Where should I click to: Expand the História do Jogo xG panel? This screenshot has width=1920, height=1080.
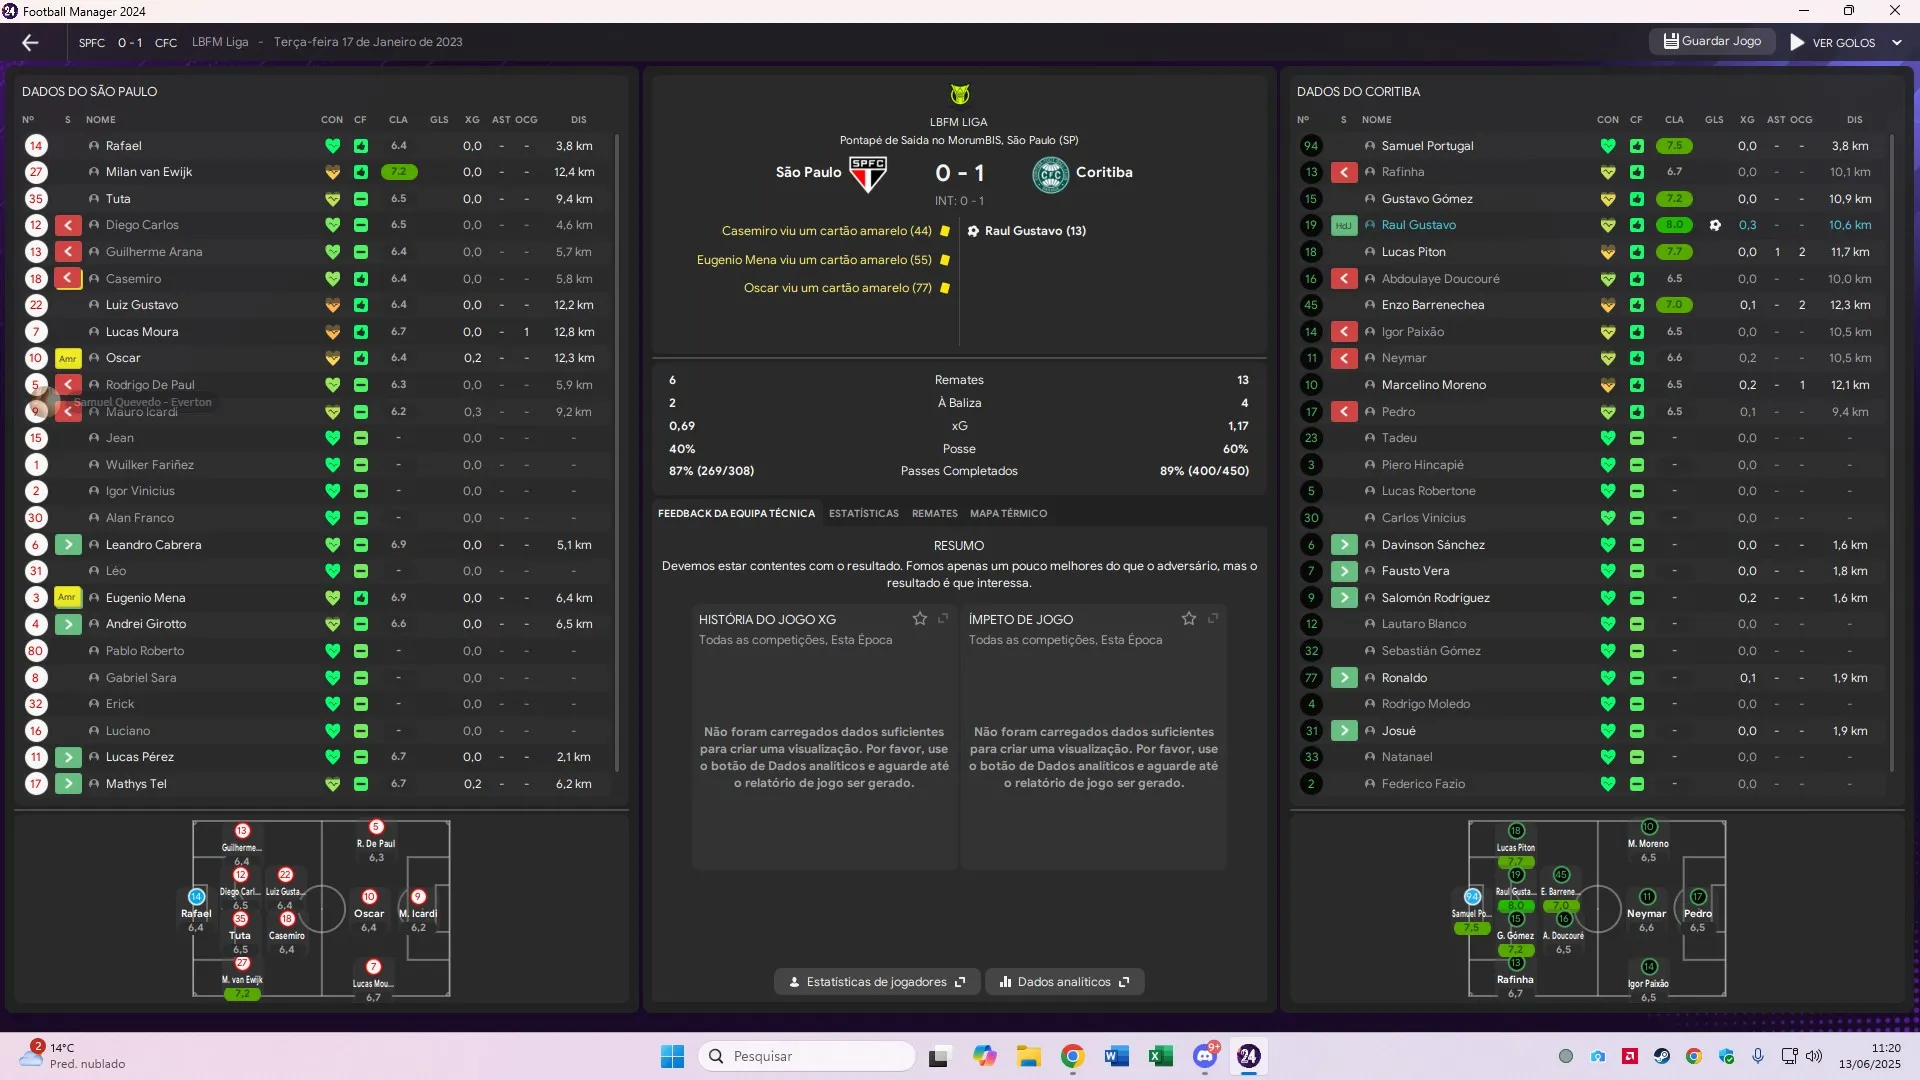(943, 619)
